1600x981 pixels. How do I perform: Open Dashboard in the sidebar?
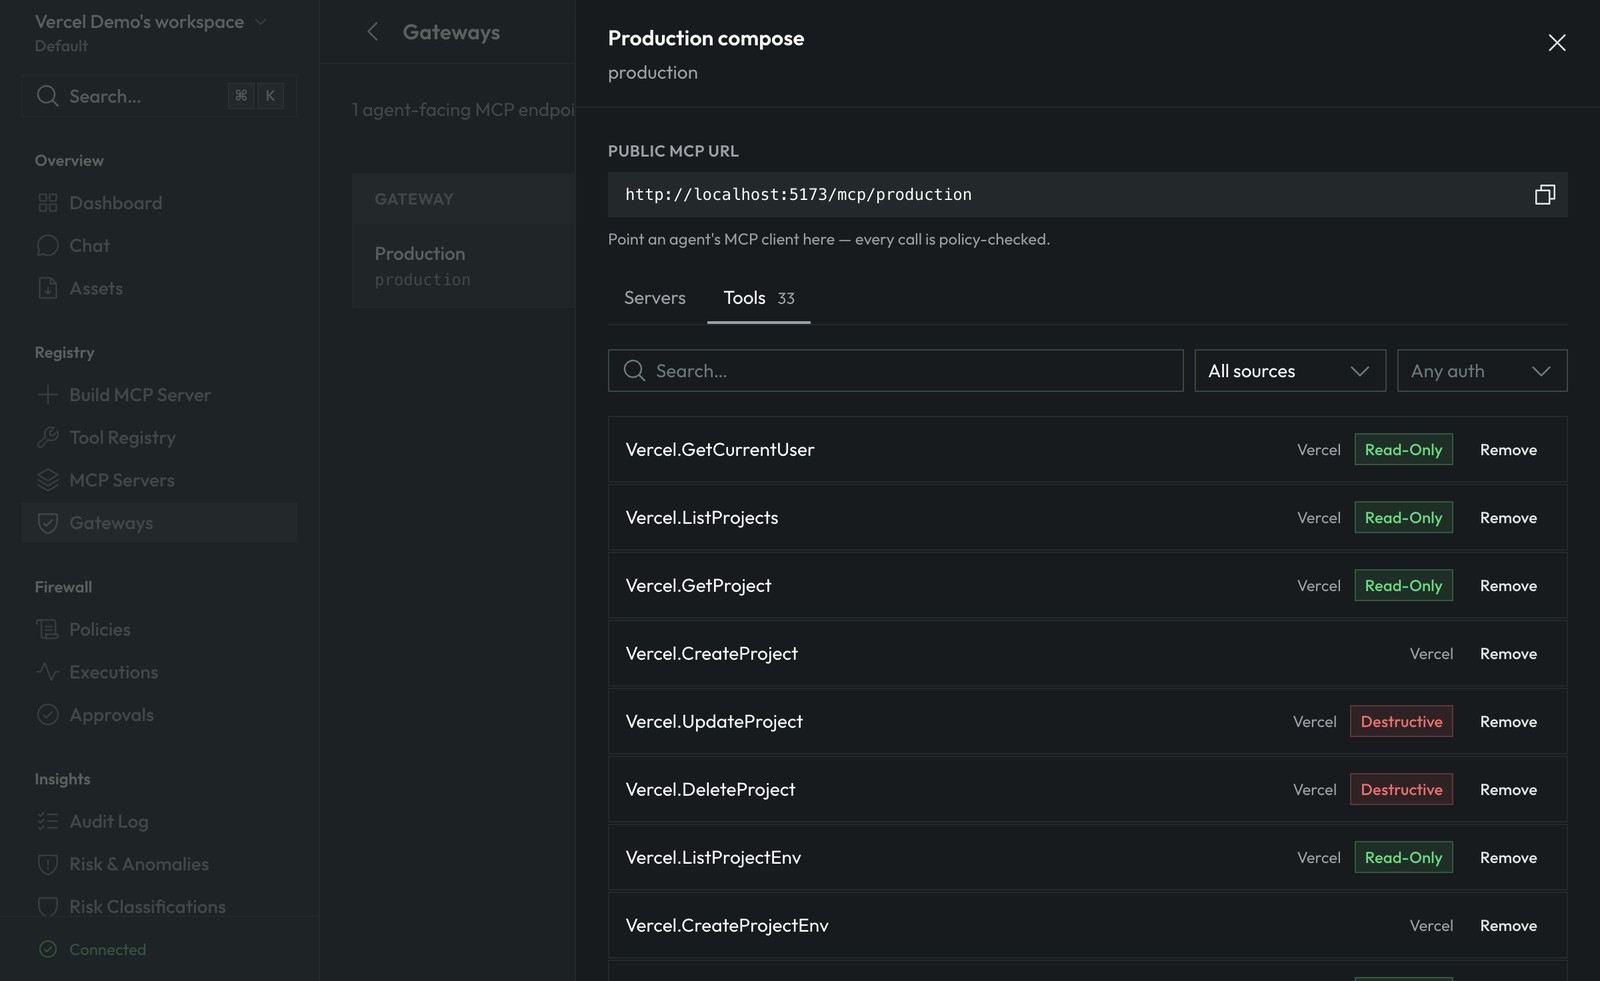pos(159,203)
